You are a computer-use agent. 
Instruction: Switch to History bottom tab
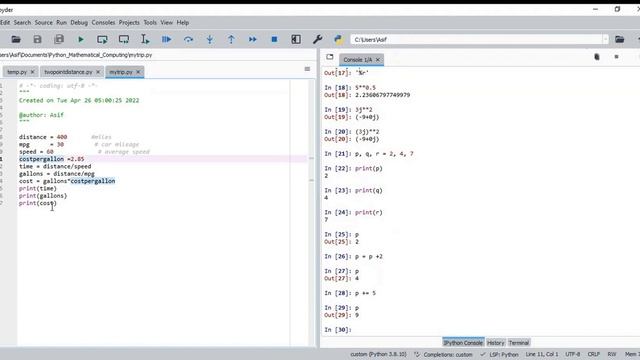496,342
